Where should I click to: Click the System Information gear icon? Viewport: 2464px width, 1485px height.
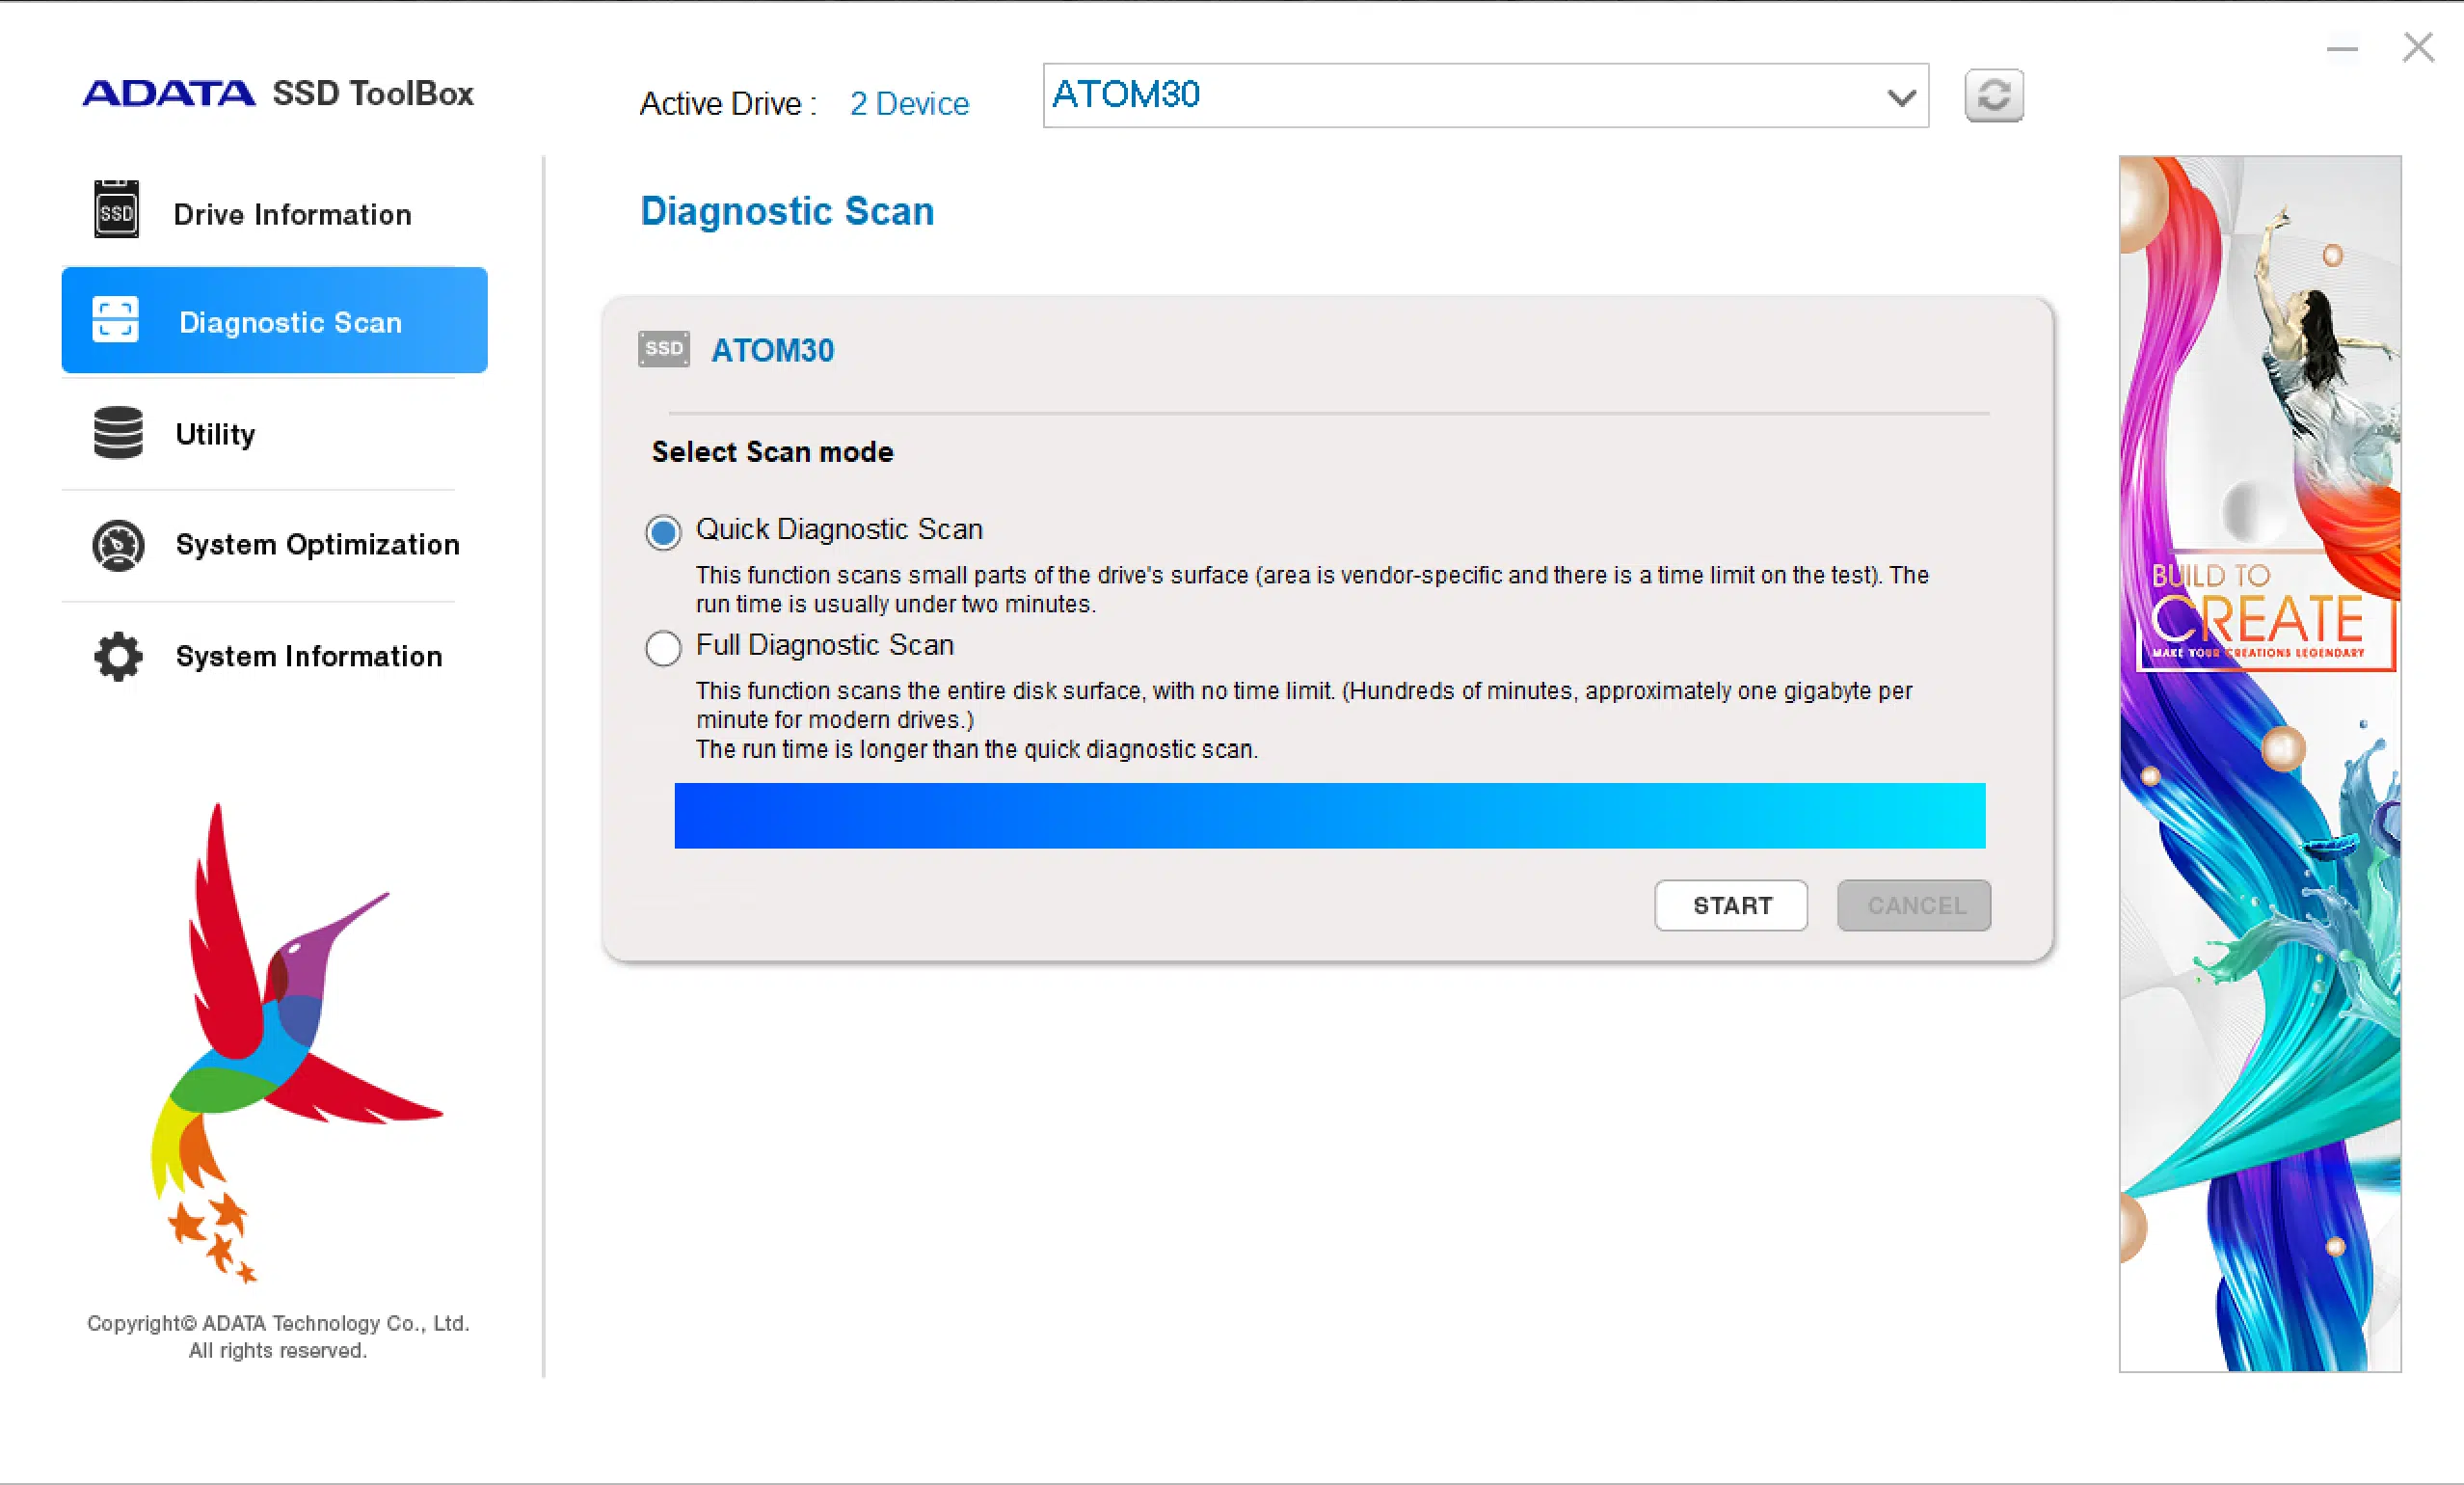(x=118, y=657)
